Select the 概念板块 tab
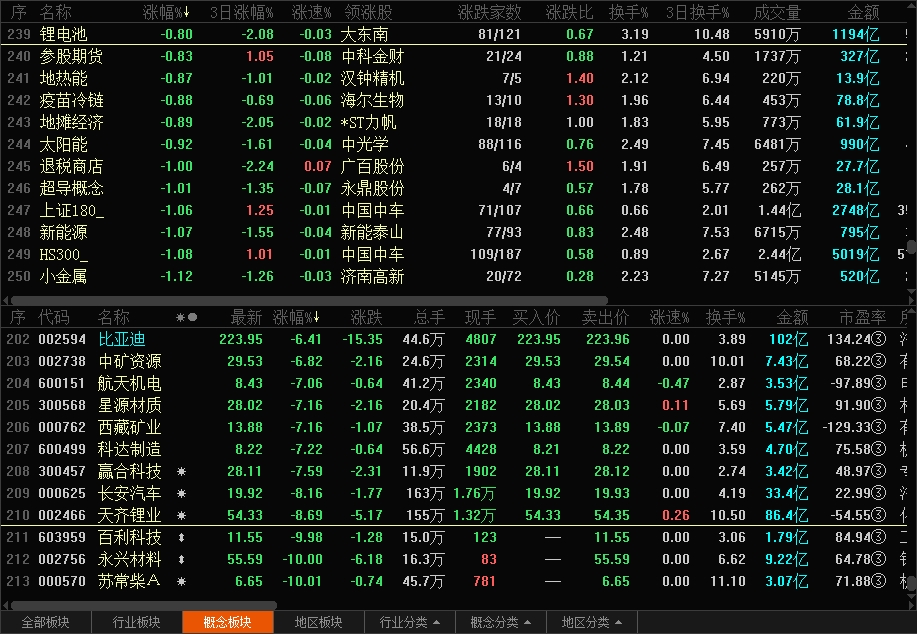Viewport: 917px width, 634px height. pos(227,622)
